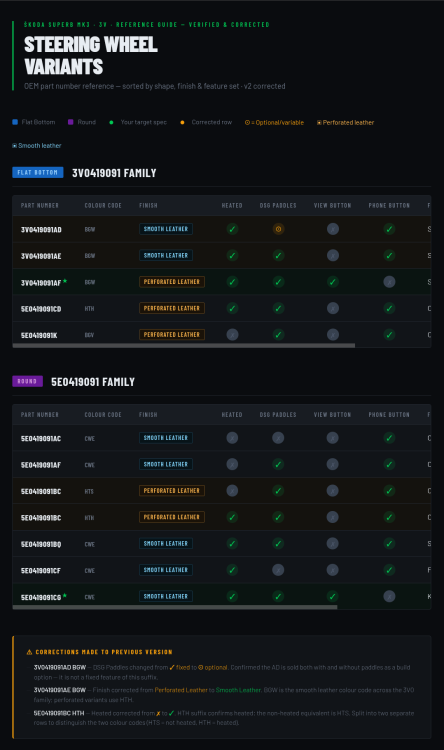444x750 pixels.
Task: Click horizontal scrollbar under the flat-bottom table
Action: [x=184, y=345]
